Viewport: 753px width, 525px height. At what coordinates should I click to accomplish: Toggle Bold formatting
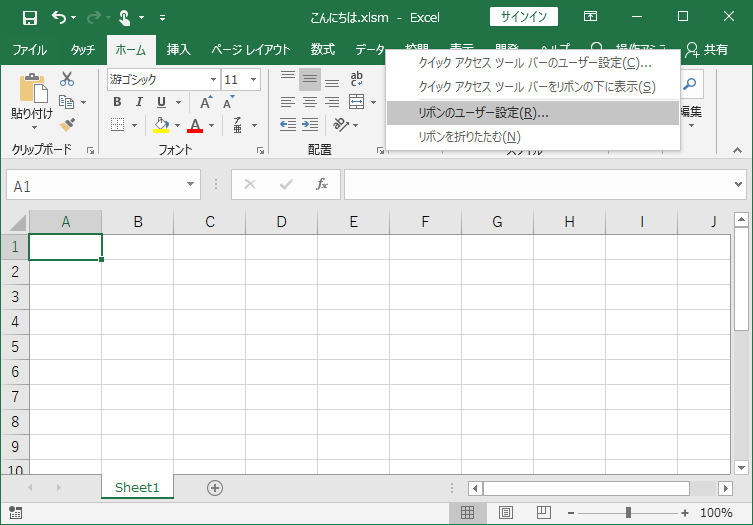(x=117, y=102)
